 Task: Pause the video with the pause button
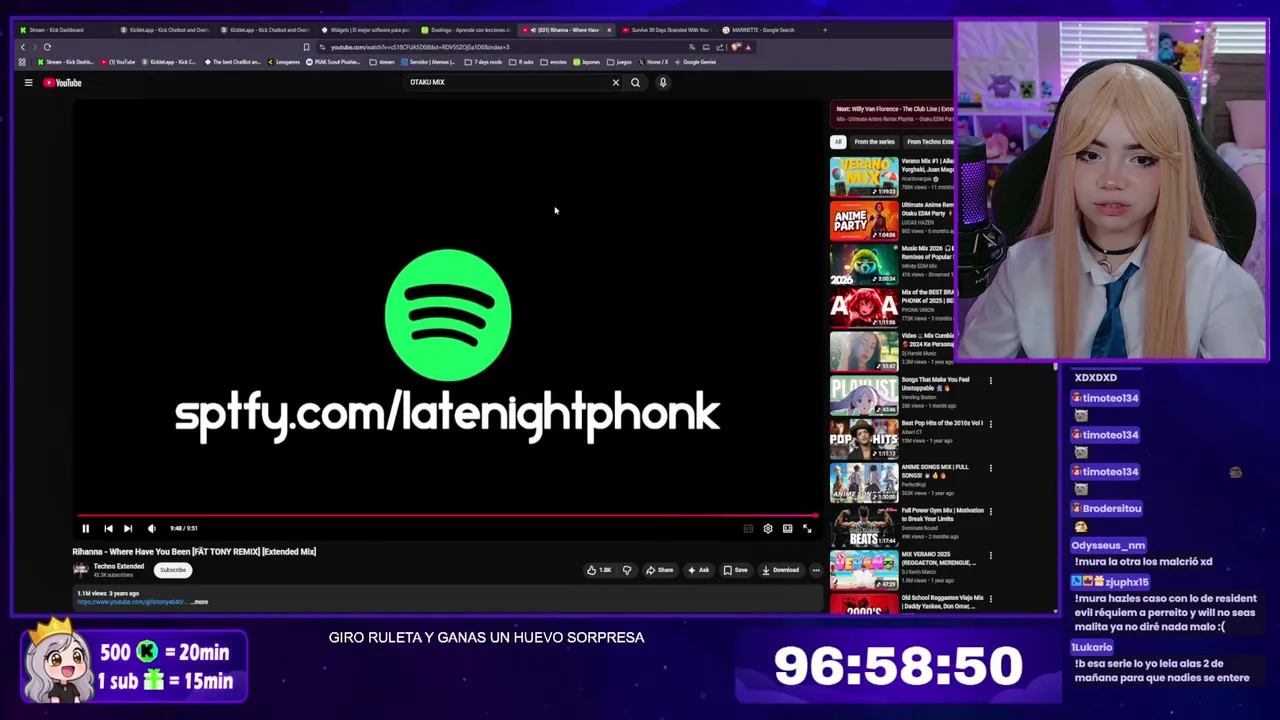[x=85, y=528]
